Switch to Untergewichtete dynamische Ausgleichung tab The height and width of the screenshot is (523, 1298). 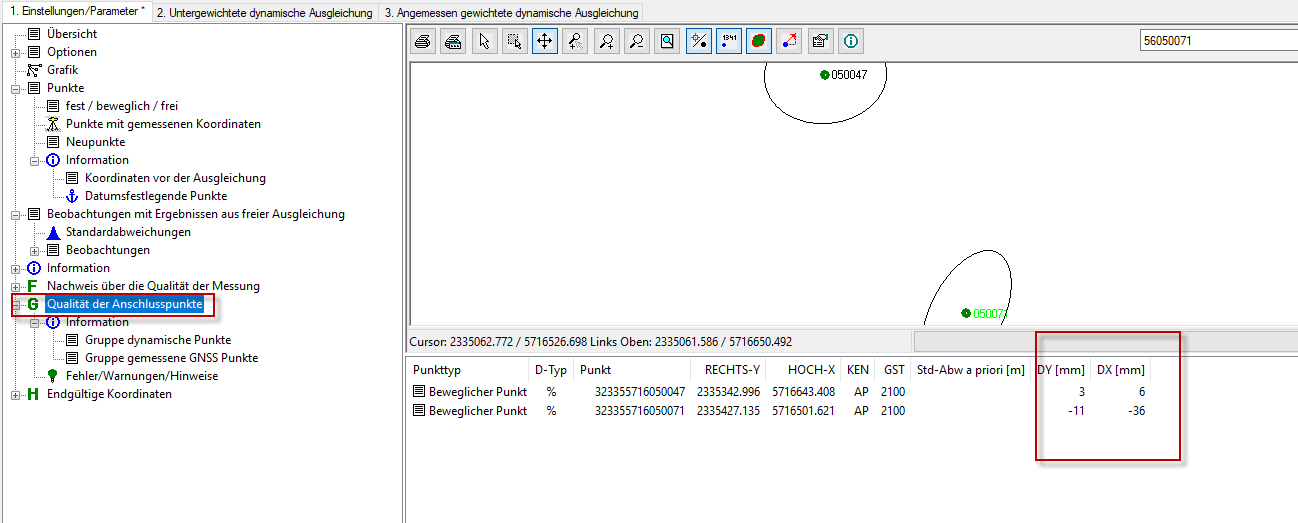pos(265,13)
